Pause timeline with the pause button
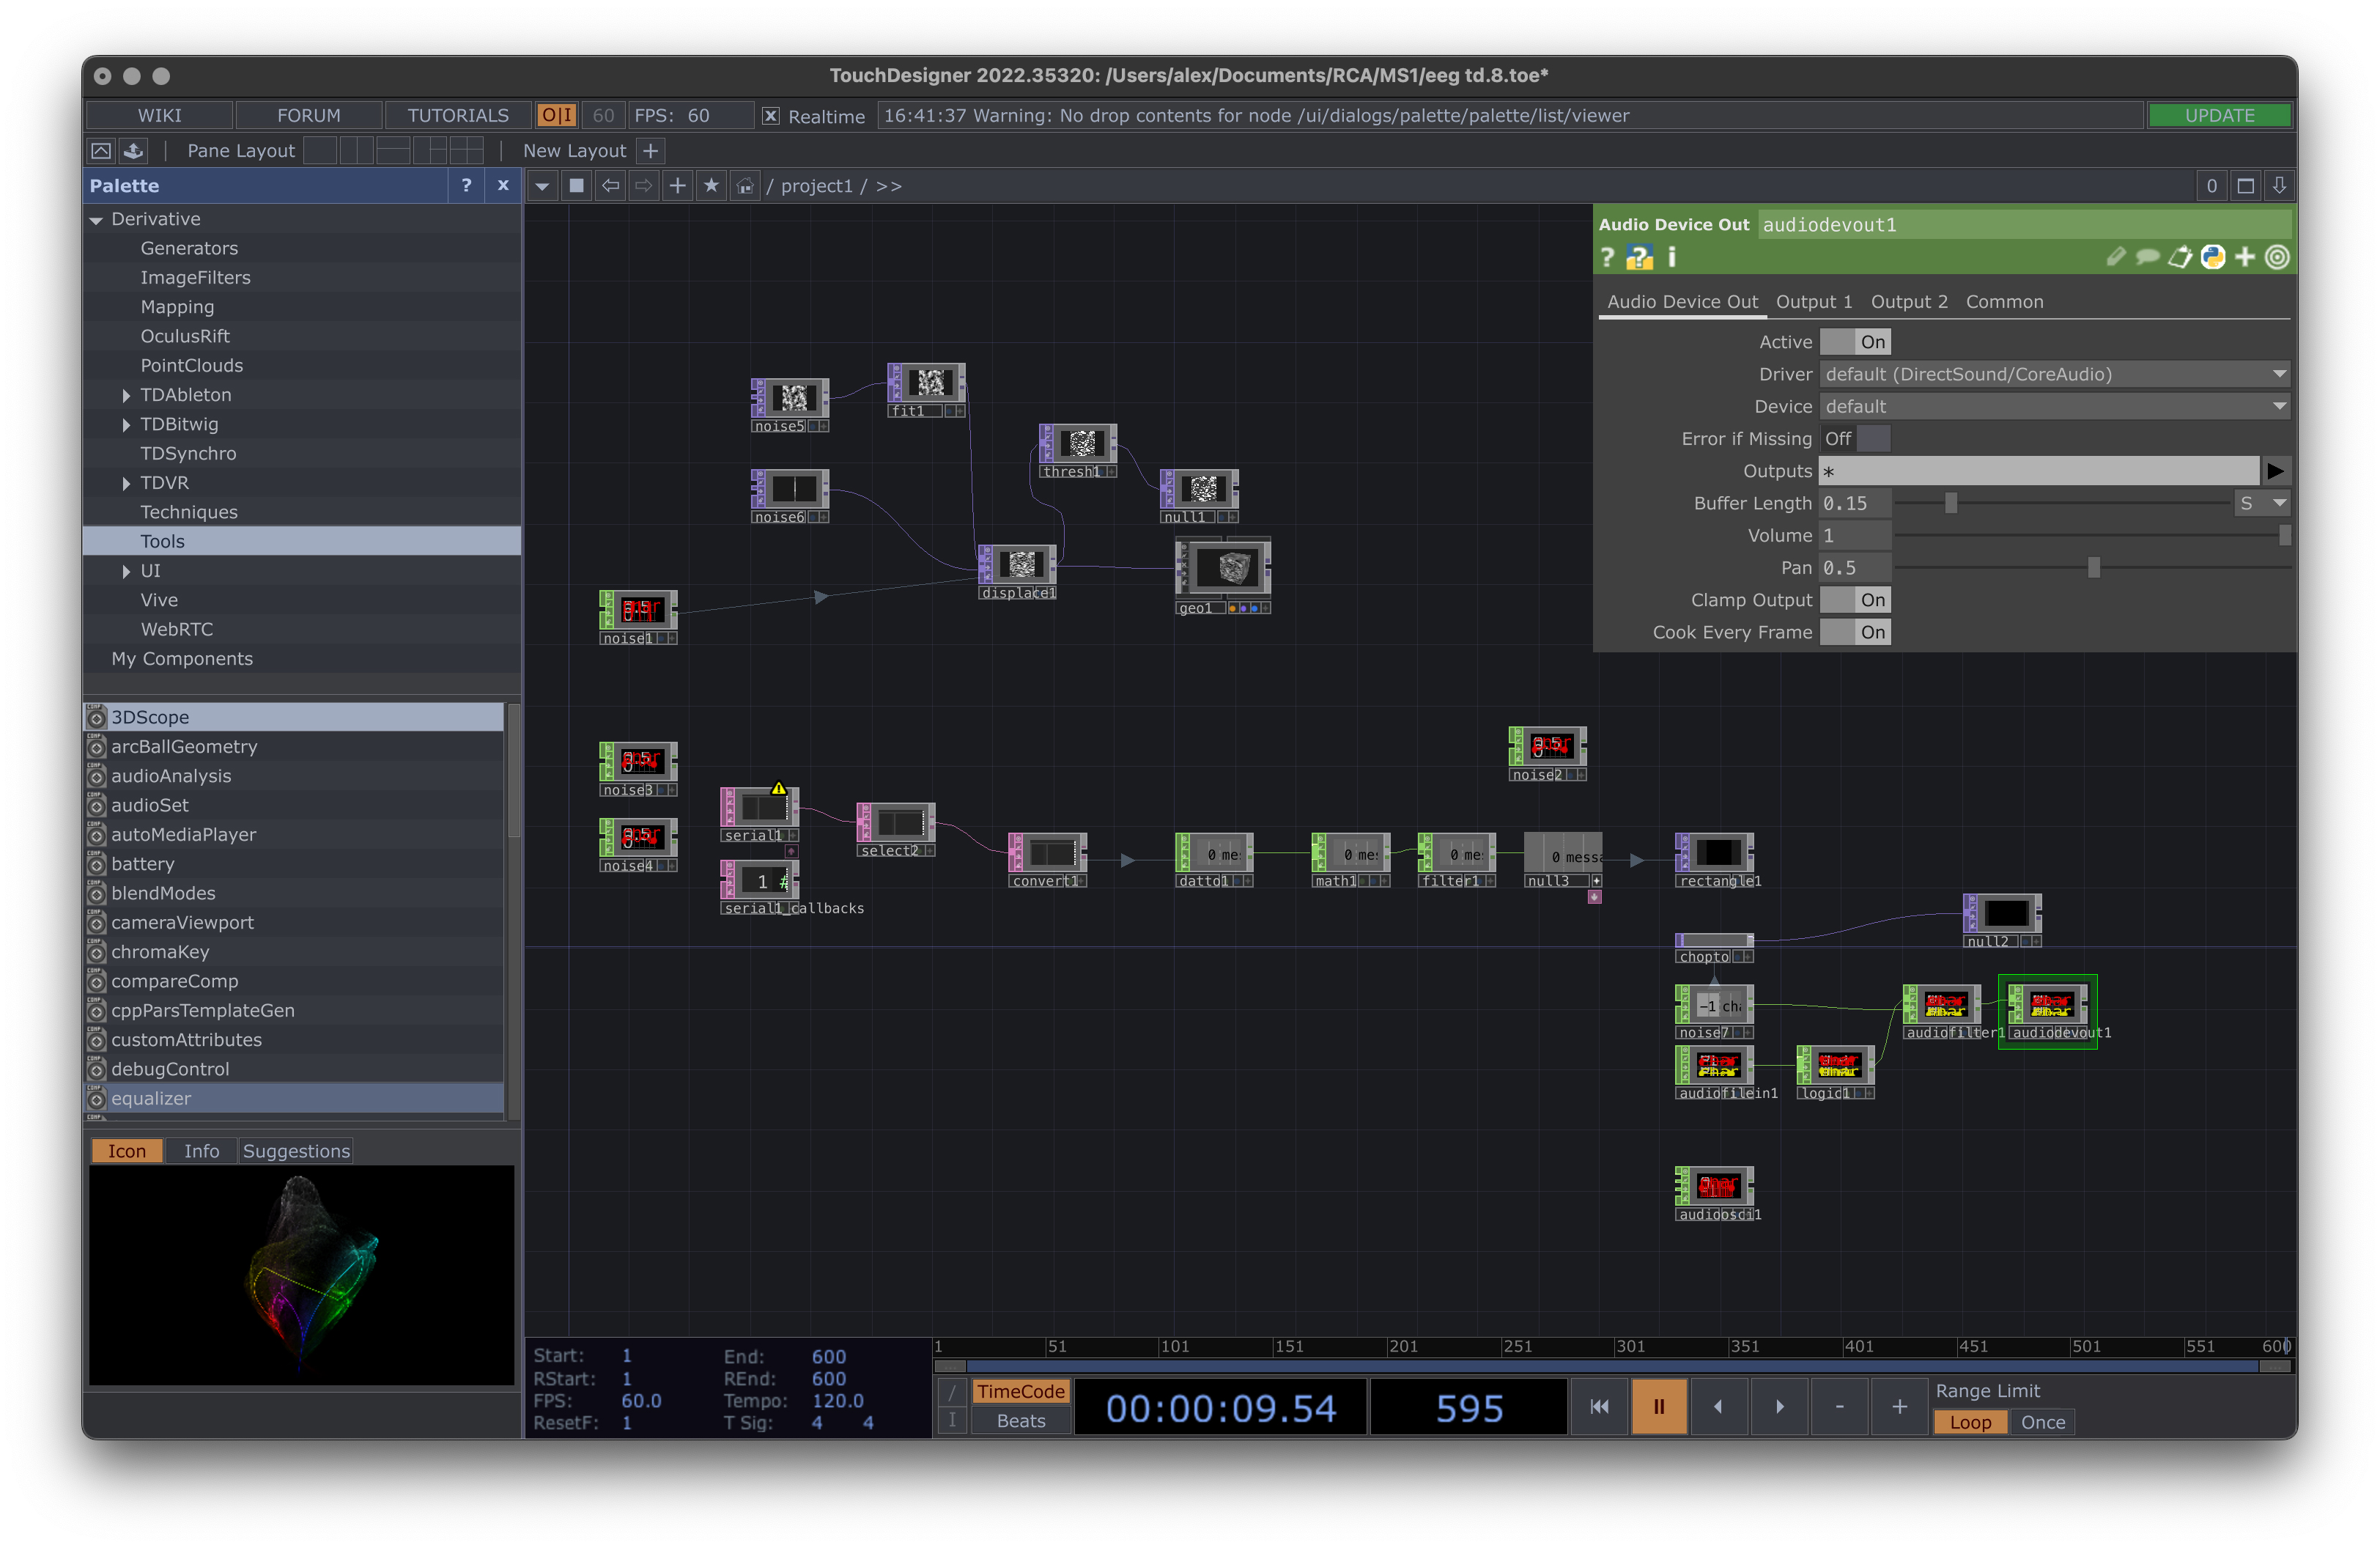This screenshot has width=2380, height=1548. 1658,1406
